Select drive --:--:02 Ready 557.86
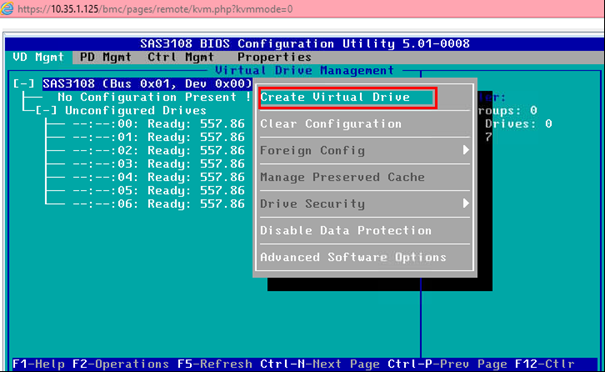 click(158, 150)
